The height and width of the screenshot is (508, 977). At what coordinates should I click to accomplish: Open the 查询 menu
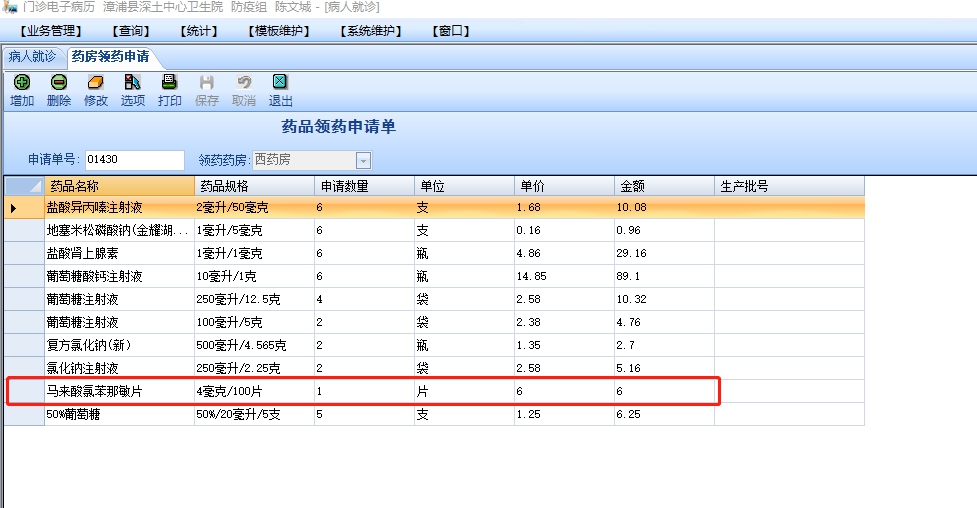[x=131, y=31]
